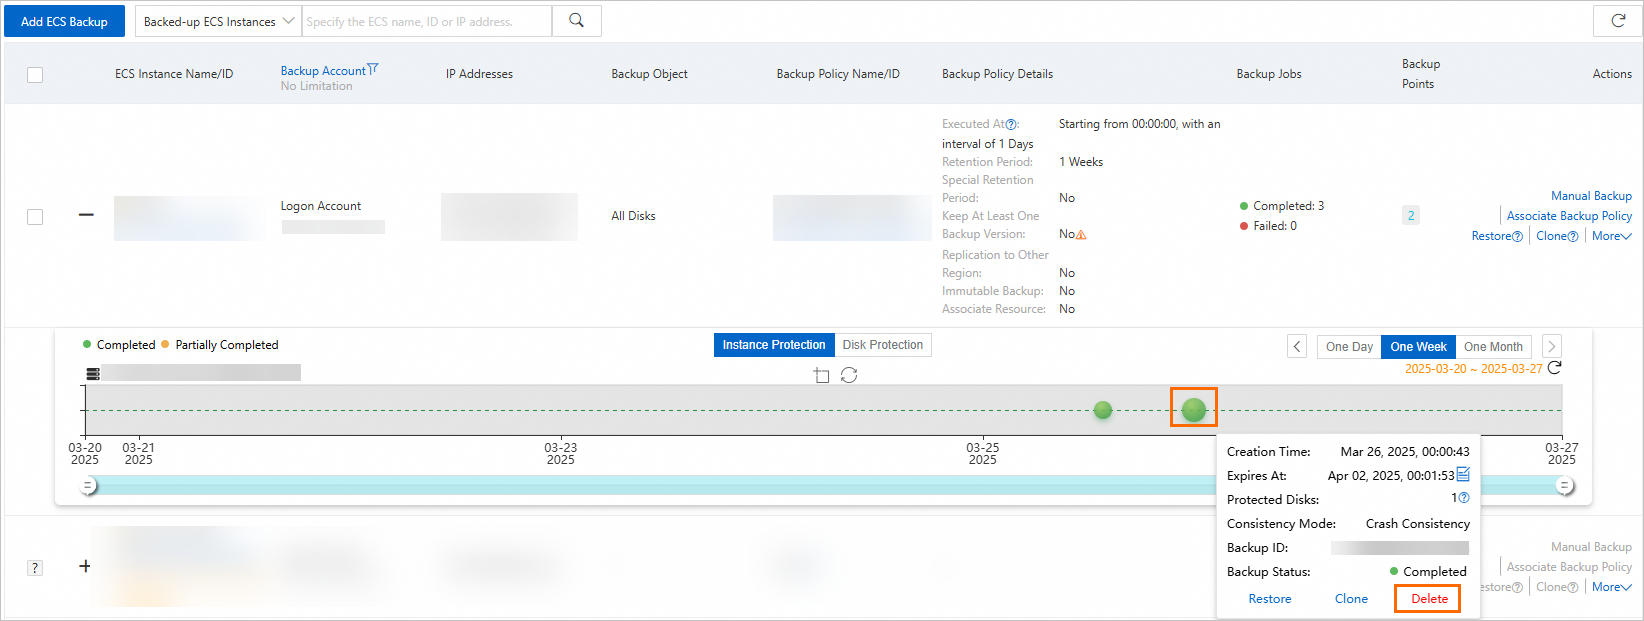Click Restore link in first row Actions
Screen dimensions: 1644x621
click(x=1492, y=236)
